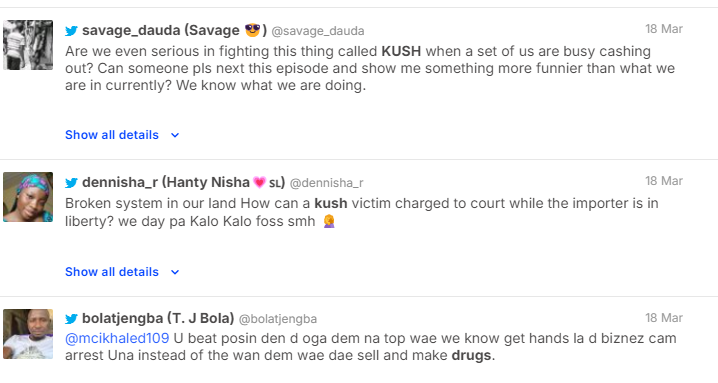Click the 18 Mar date on dennisha_r's tweet
This screenshot has height=383, width=718.
[664, 181]
